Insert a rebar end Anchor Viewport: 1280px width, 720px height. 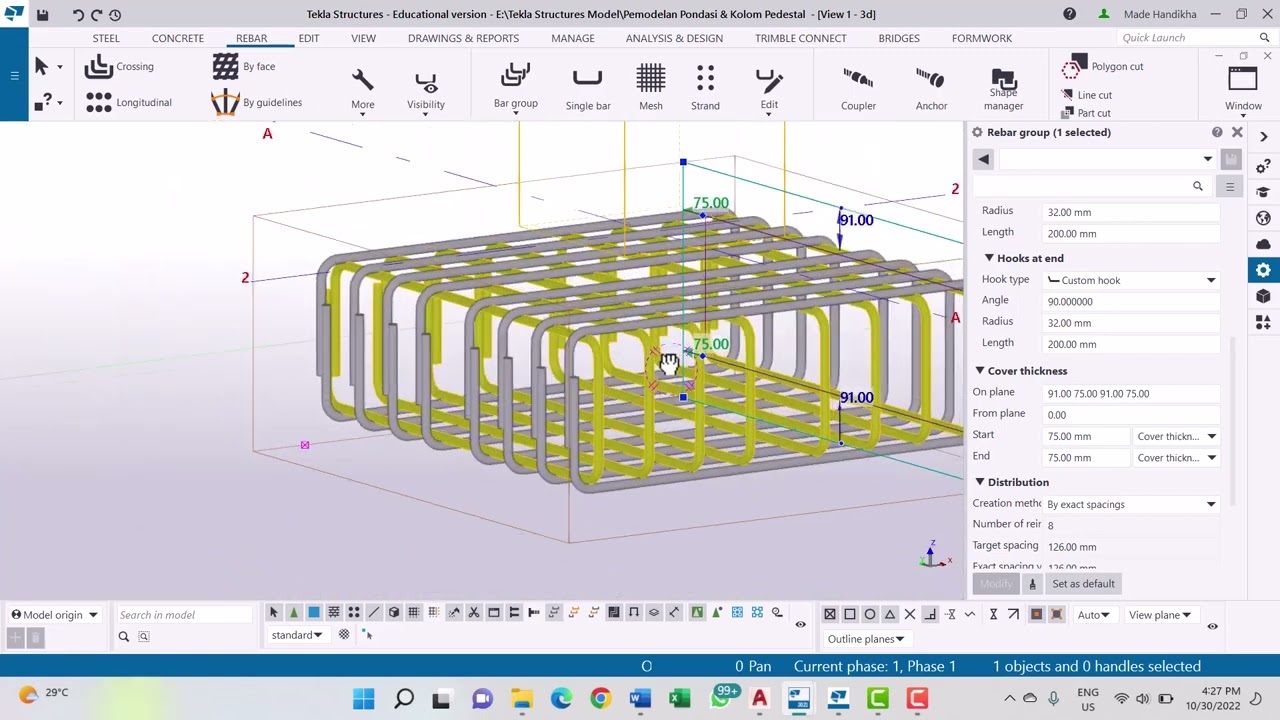pos(931,88)
